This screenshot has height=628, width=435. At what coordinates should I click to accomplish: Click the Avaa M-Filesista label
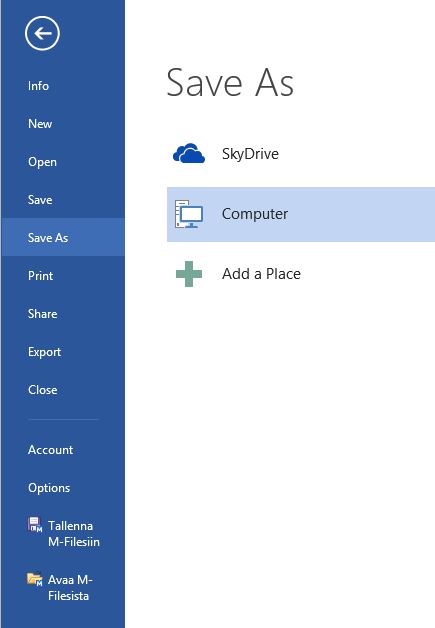pos(70,588)
